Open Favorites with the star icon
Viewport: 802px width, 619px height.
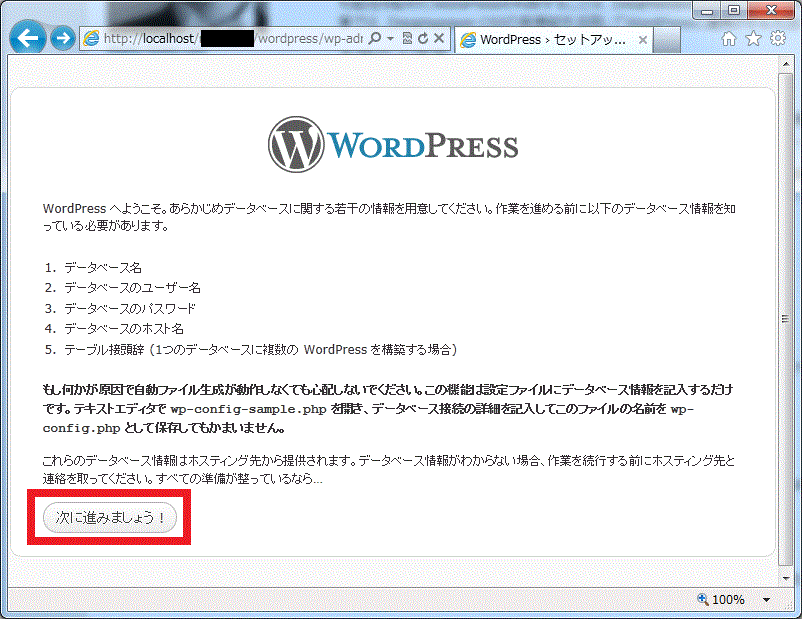click(753, 39)
